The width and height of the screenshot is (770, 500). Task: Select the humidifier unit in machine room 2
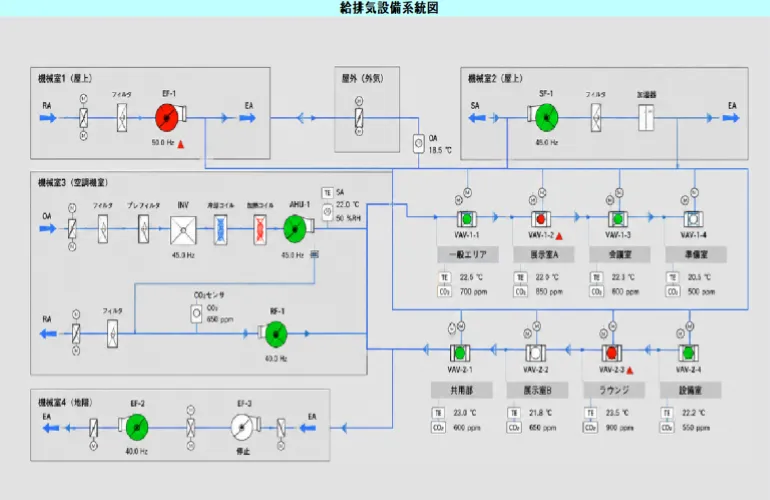click(646, 117)
